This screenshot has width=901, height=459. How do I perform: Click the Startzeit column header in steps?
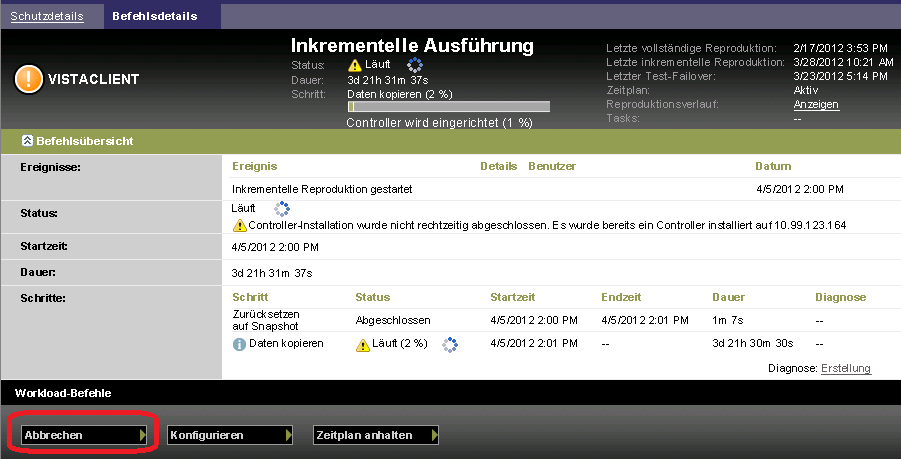tap(513, 297)
